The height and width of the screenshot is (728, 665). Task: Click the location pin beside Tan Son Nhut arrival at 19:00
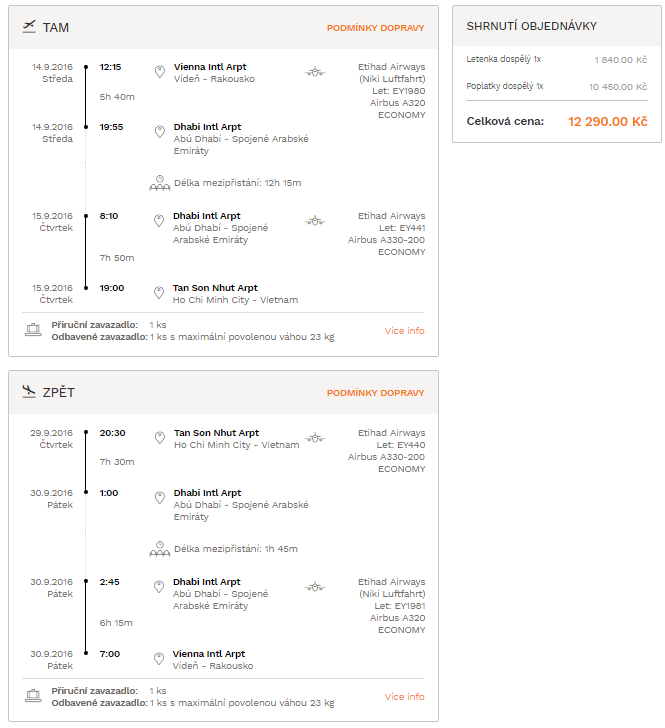click(159, 293)
